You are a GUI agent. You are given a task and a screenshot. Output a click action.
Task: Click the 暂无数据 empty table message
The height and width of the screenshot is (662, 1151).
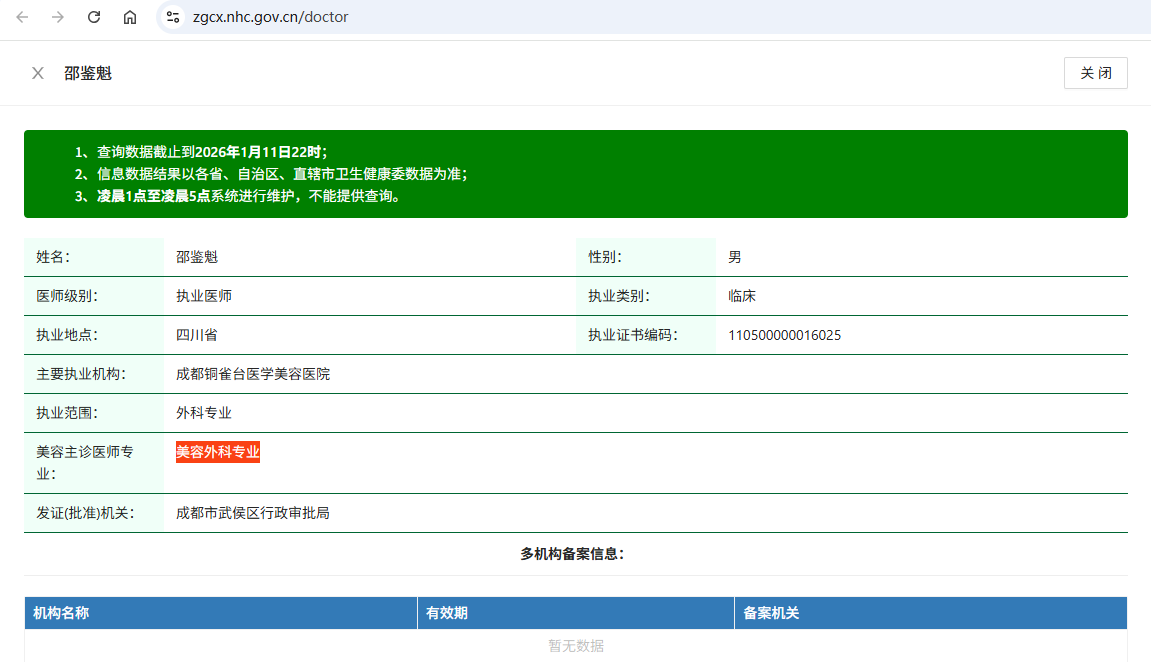point(576,646)
